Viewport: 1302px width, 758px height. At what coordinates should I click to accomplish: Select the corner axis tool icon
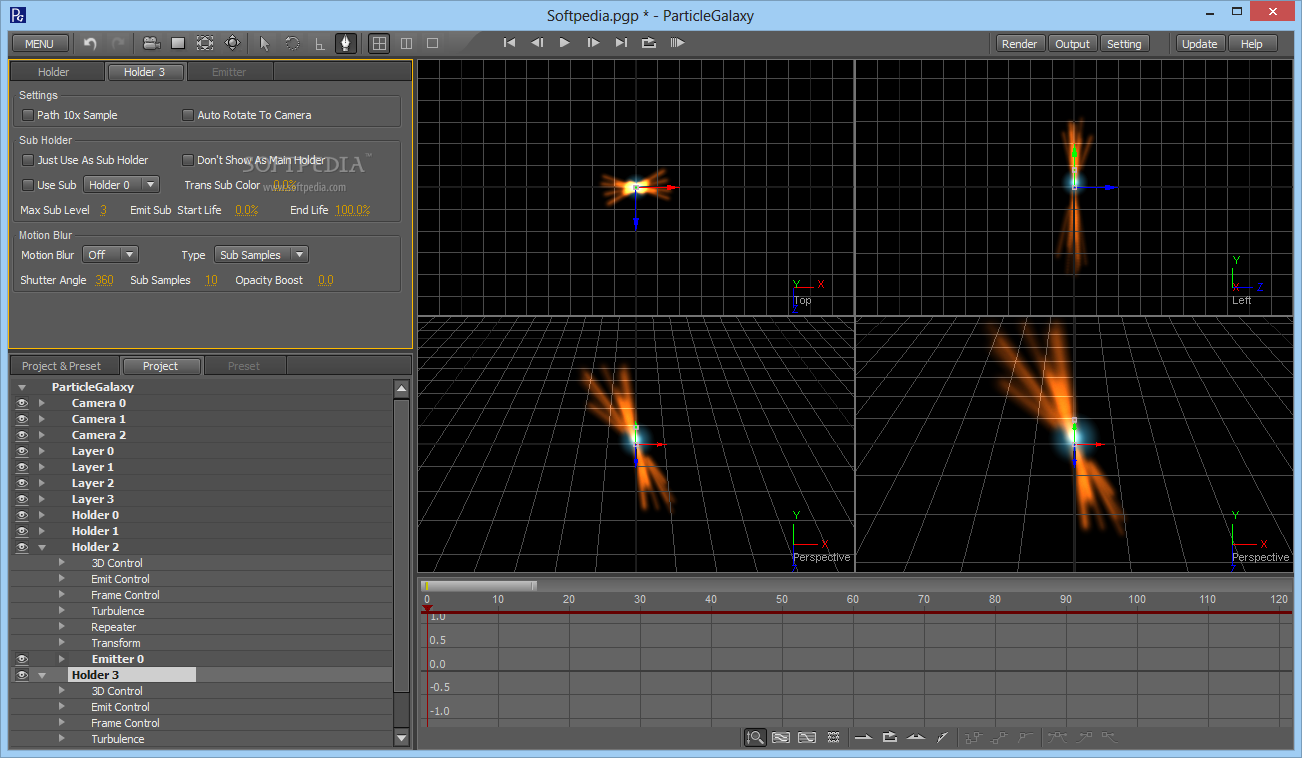click(319, 43)
